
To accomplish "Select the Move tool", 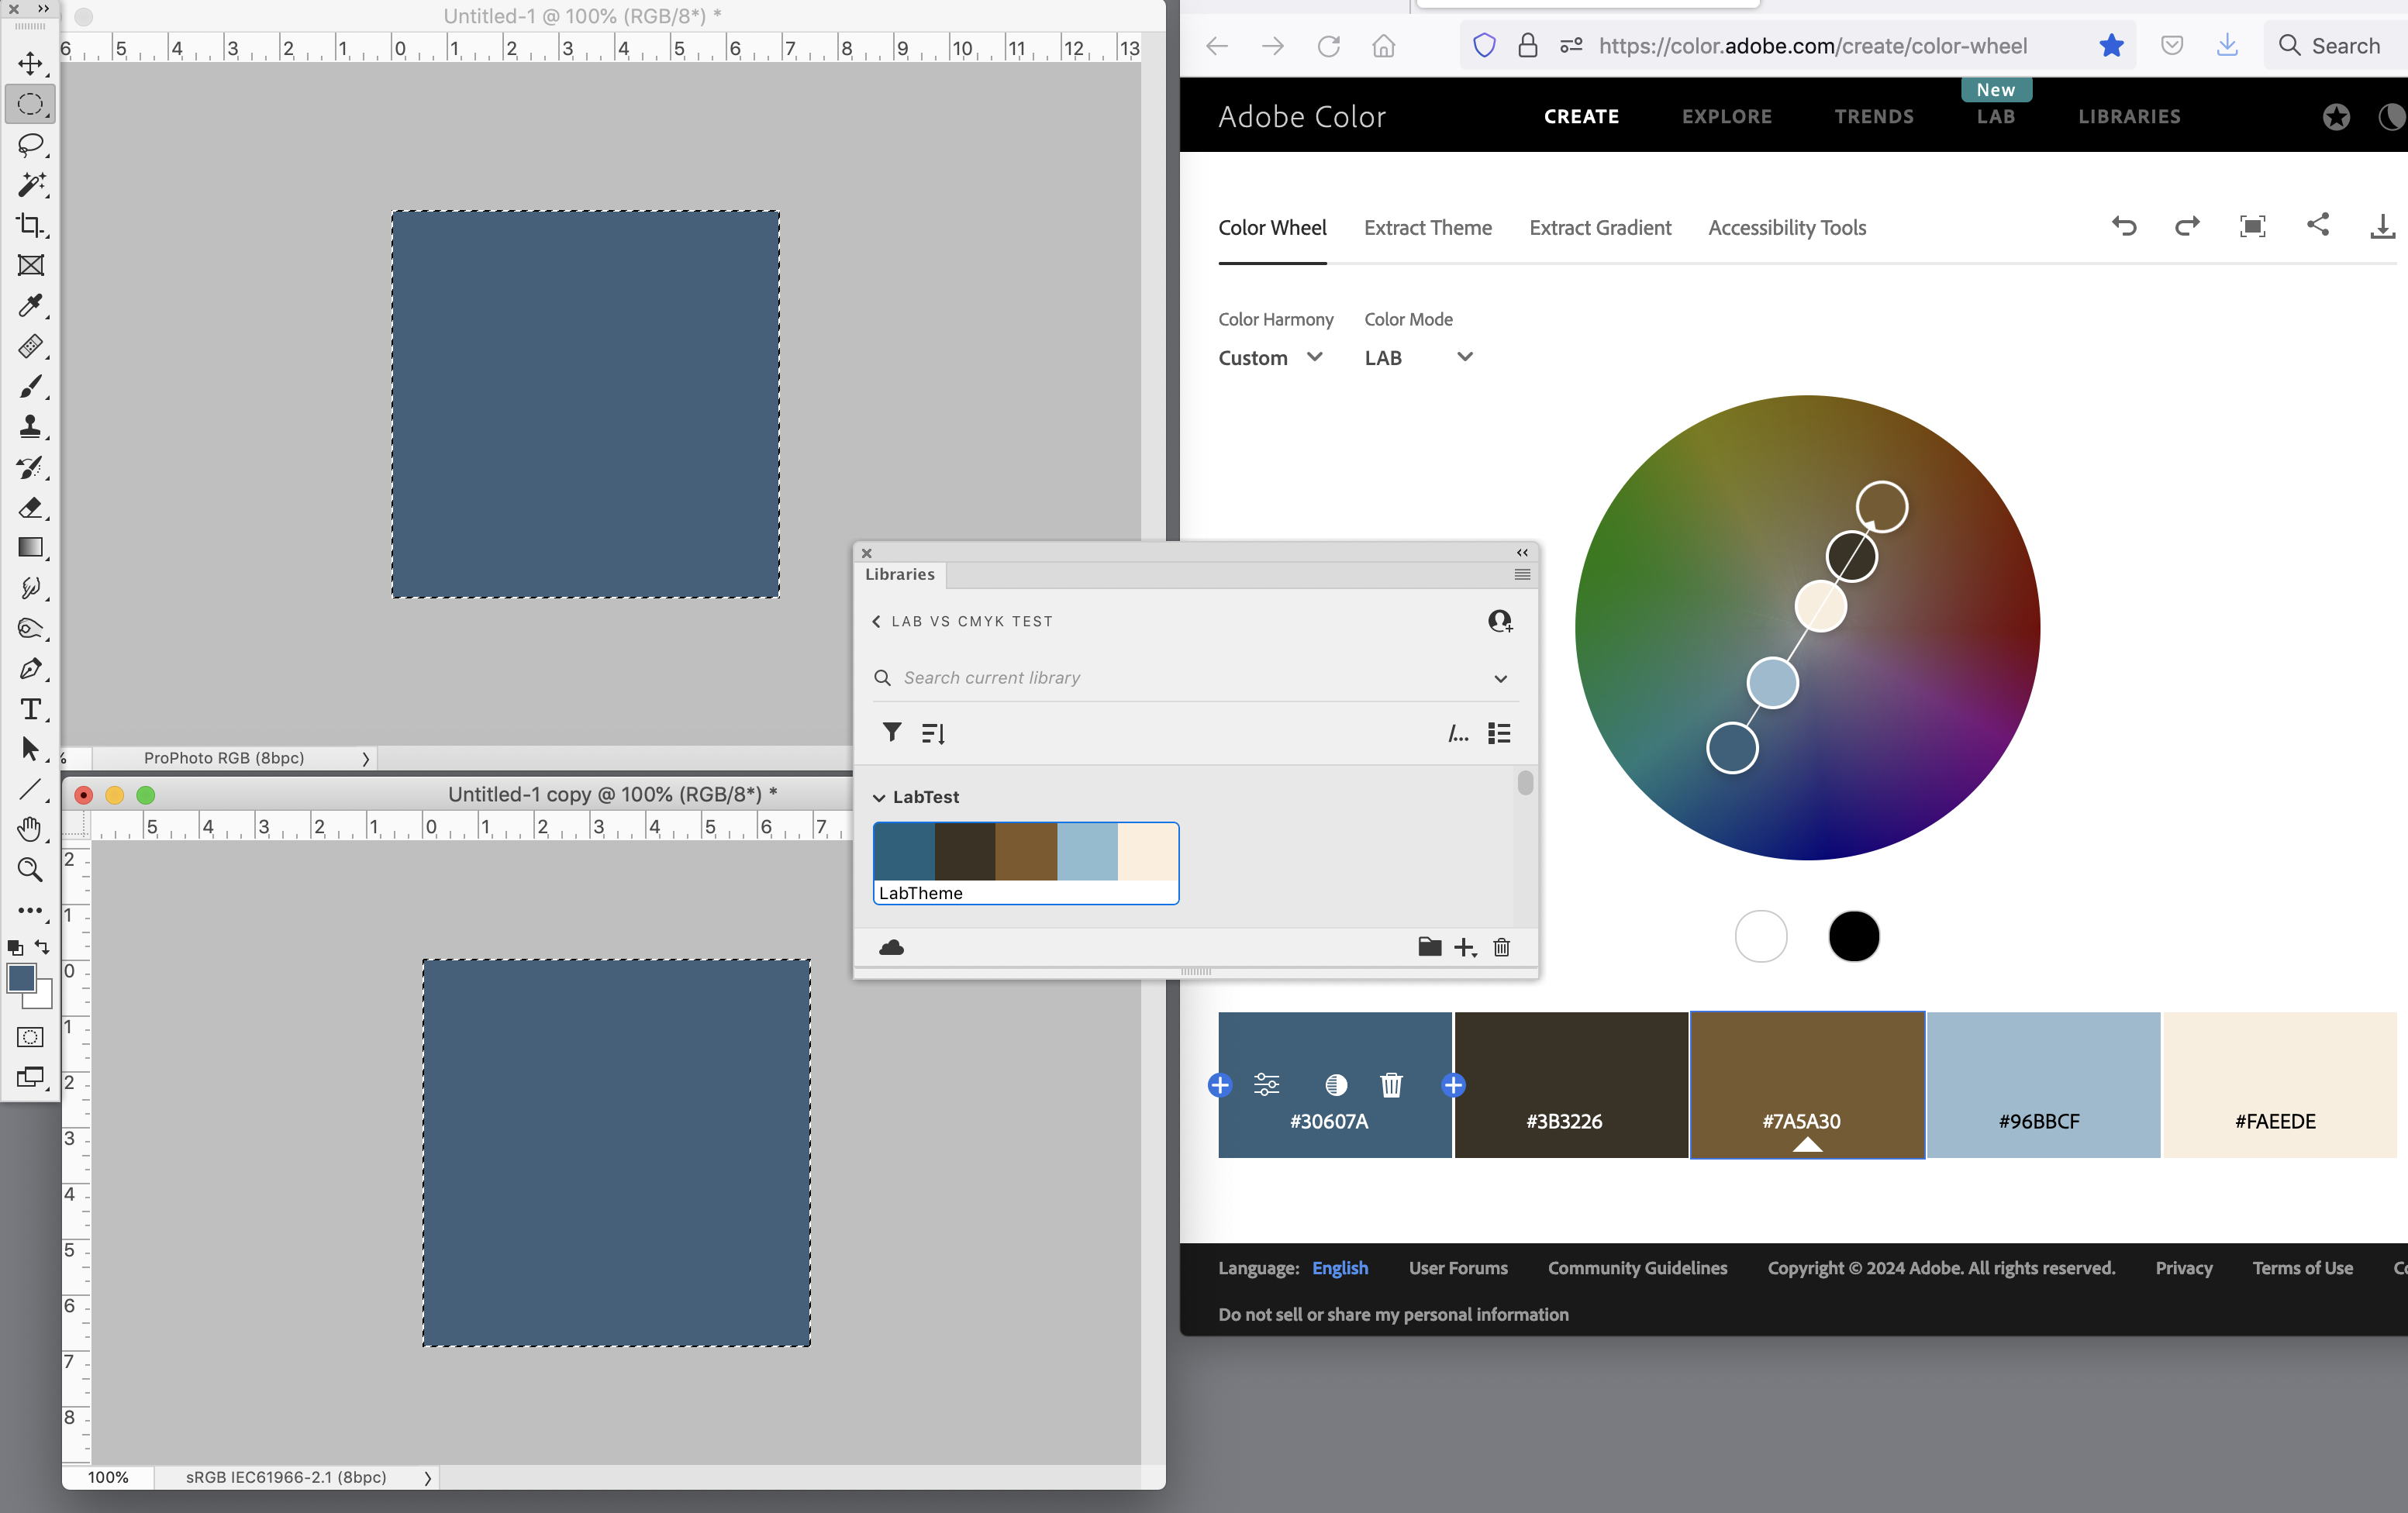I will click(x=31, y=63).
